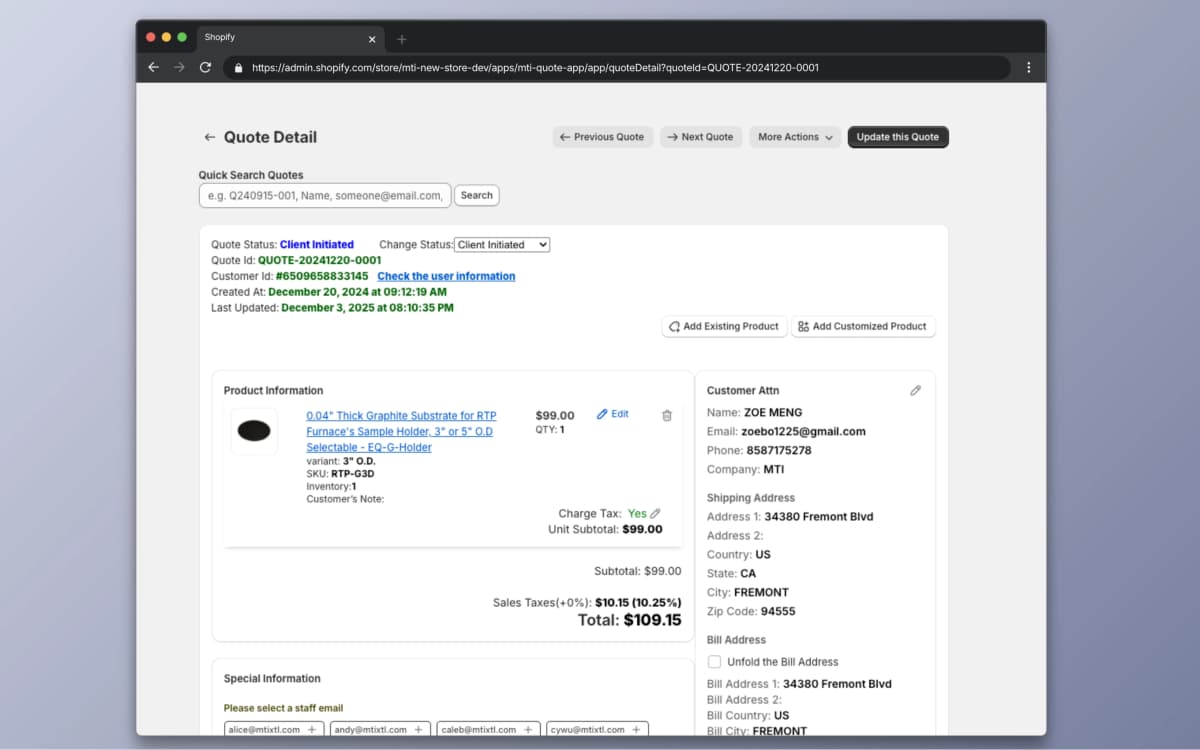Open the Check the user information link

pyautogui.click(x=446, y=276)
